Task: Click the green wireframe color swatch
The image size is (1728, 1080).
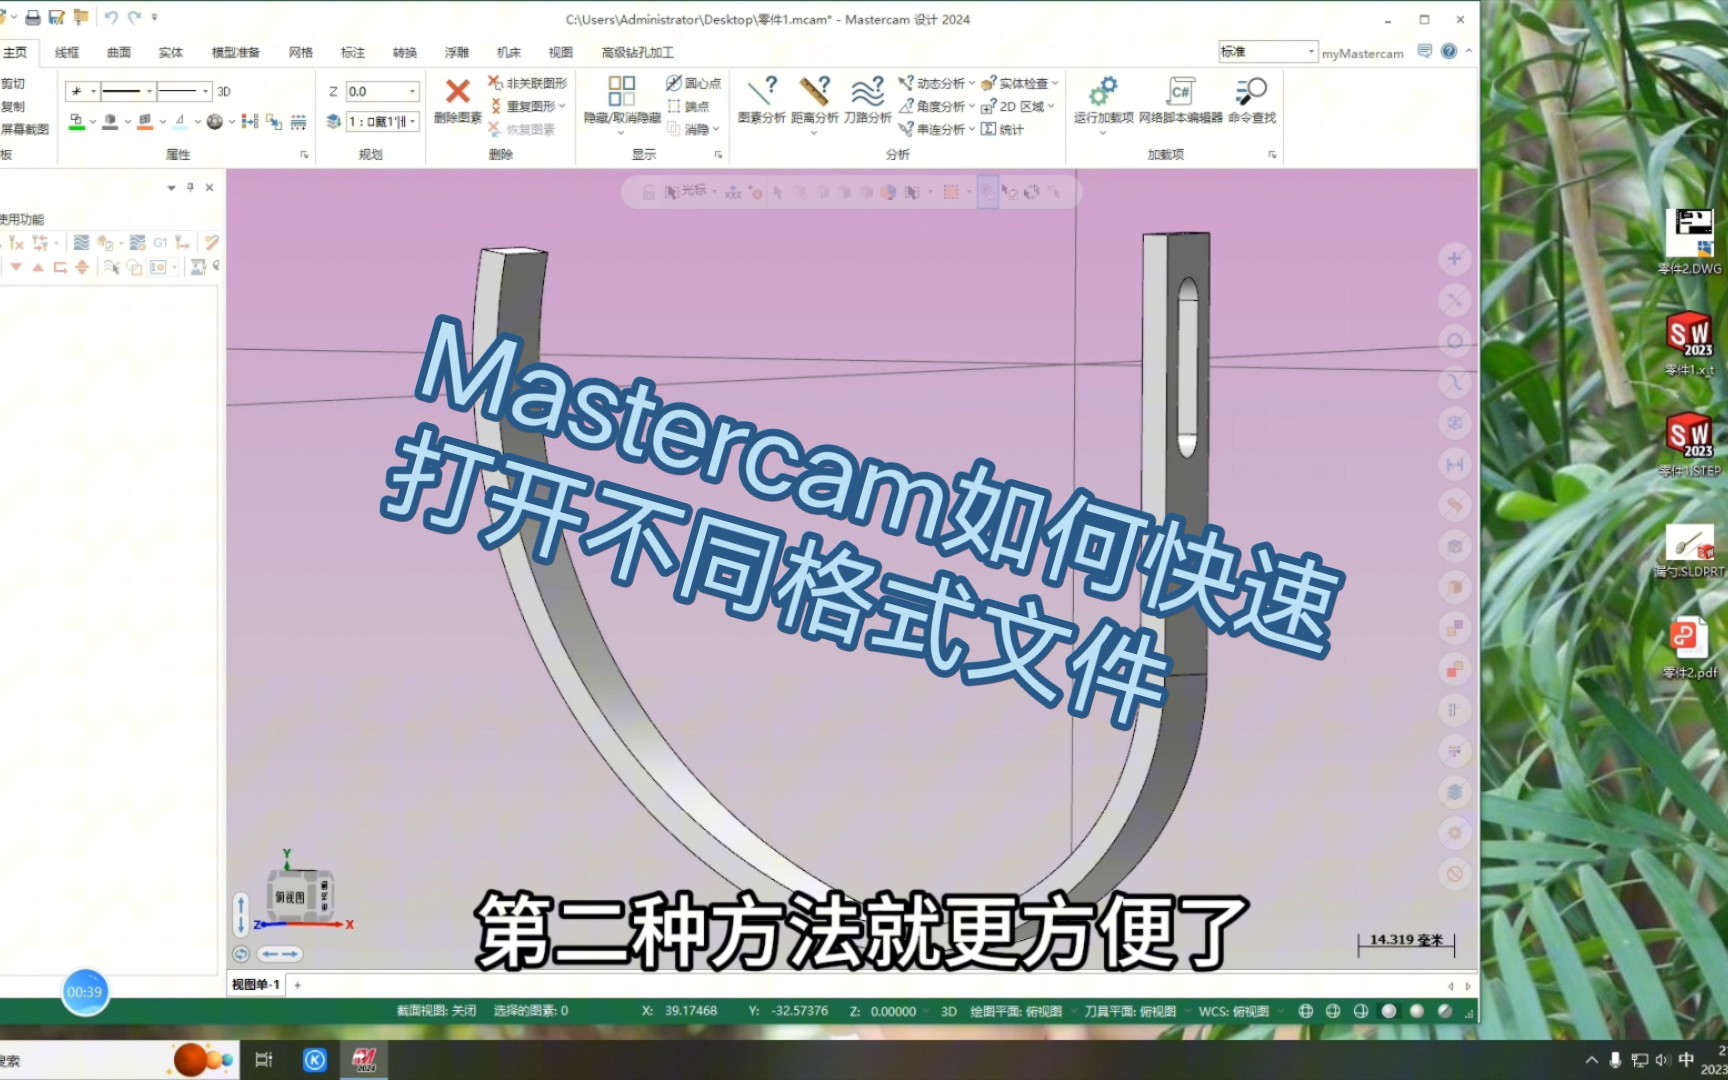Action: pyautogui.click(x=77, y=121)
